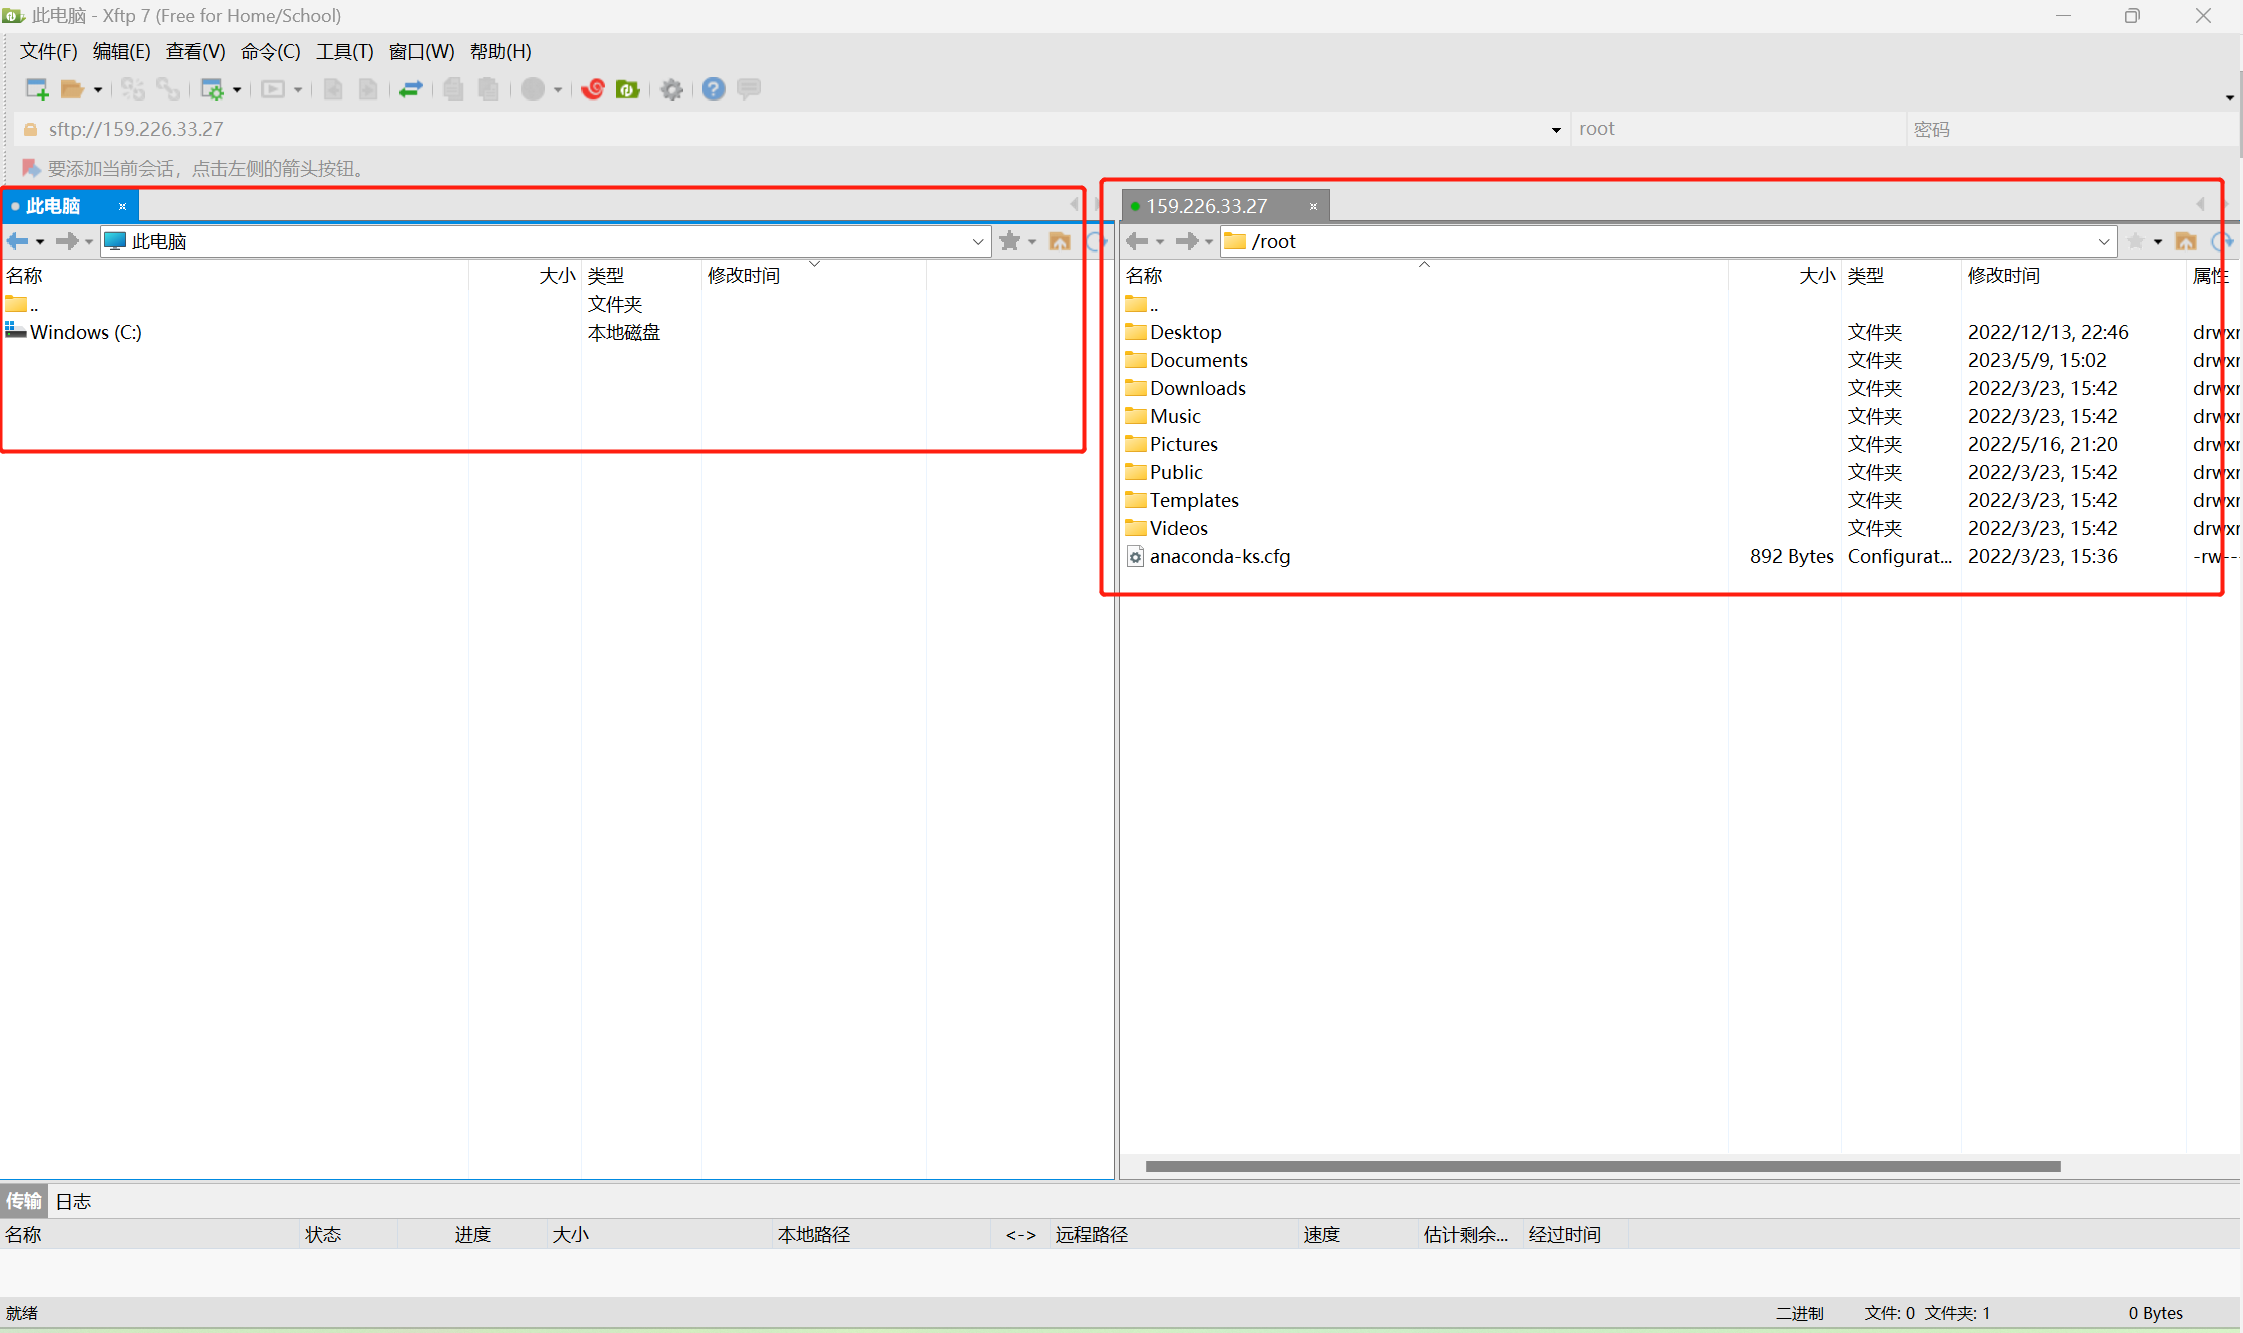Click the green Xftp toolbar icon
2243x1333 pixels.
(x=628, y=89)
